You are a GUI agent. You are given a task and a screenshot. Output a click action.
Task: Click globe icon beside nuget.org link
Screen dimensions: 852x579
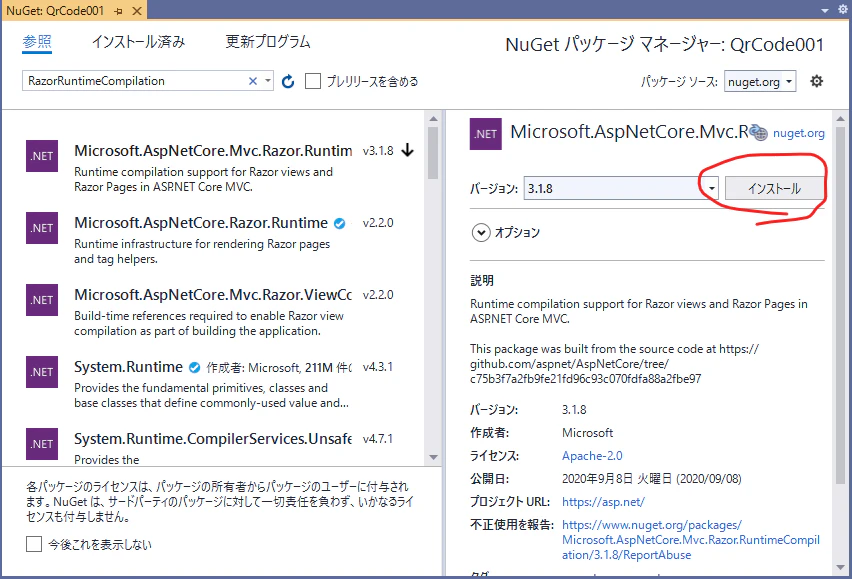coord(759,132)
